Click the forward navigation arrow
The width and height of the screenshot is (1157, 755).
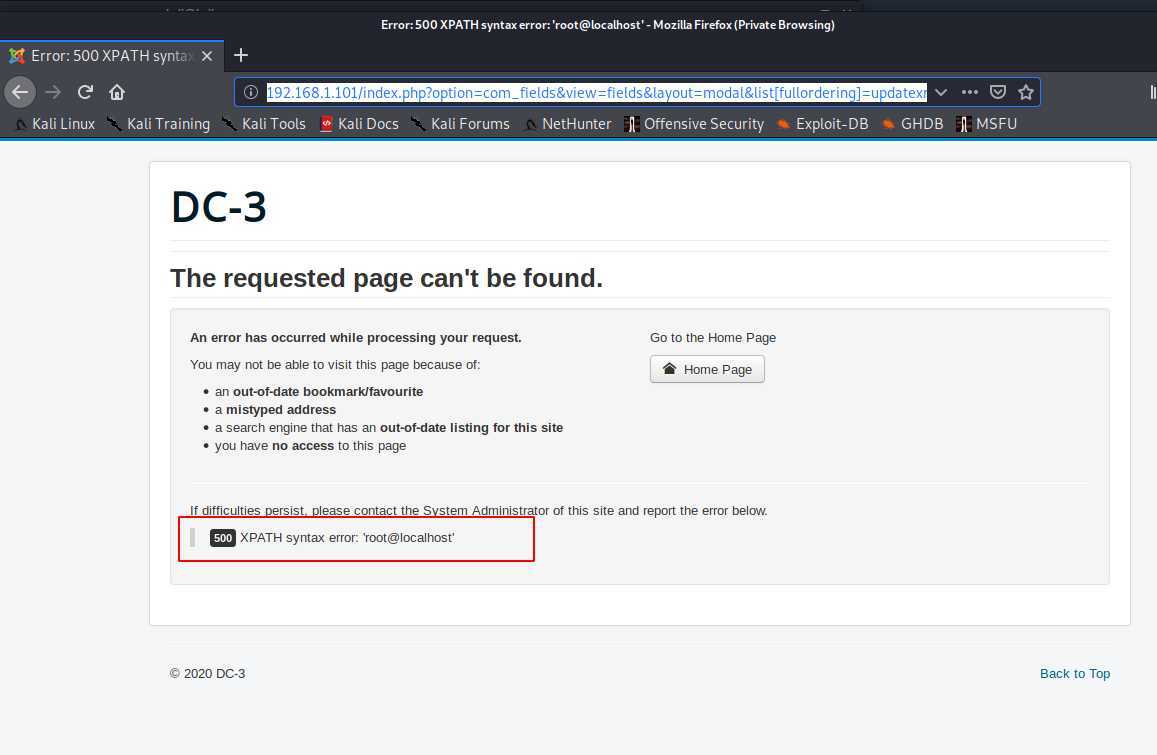coord(53,92)
